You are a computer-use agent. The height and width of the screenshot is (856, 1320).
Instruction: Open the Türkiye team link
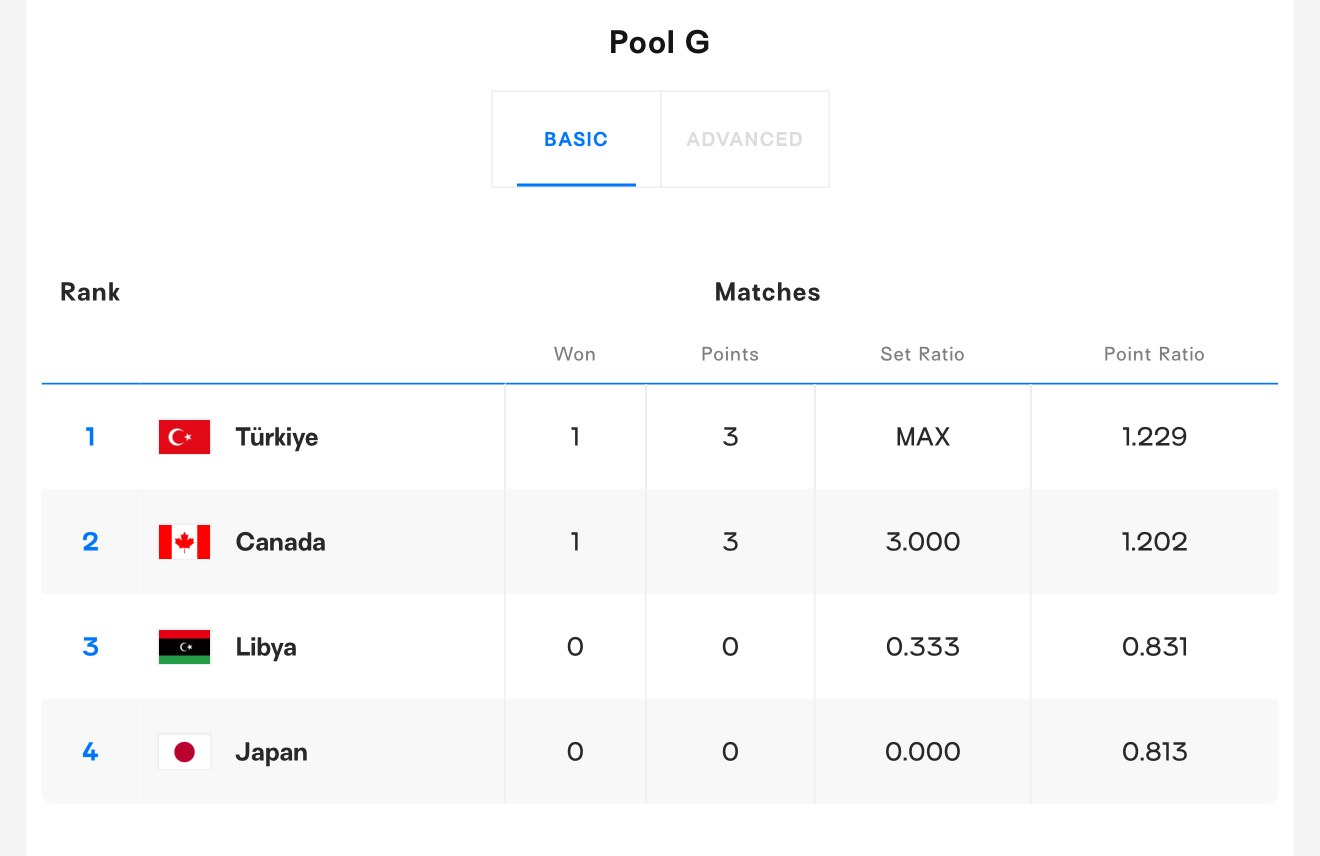277,437
